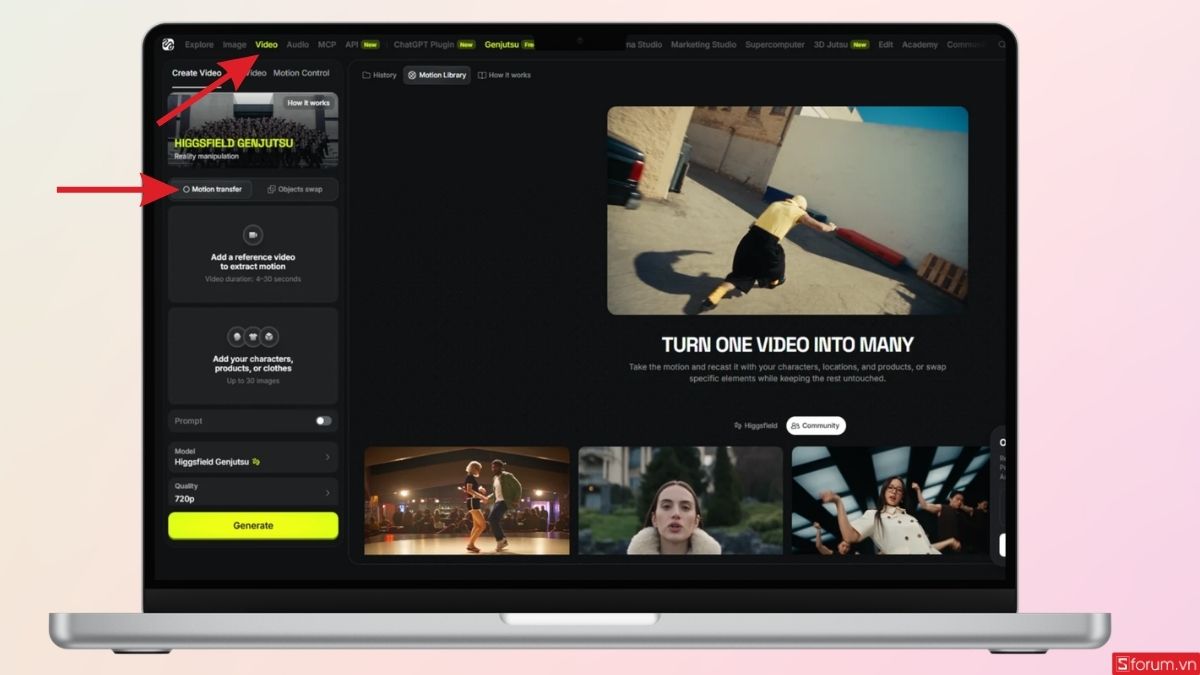Viewport: 1200px width, 675px height.
Task: Click the t-shirt clothes icon
Action: (x=253, y=337)
